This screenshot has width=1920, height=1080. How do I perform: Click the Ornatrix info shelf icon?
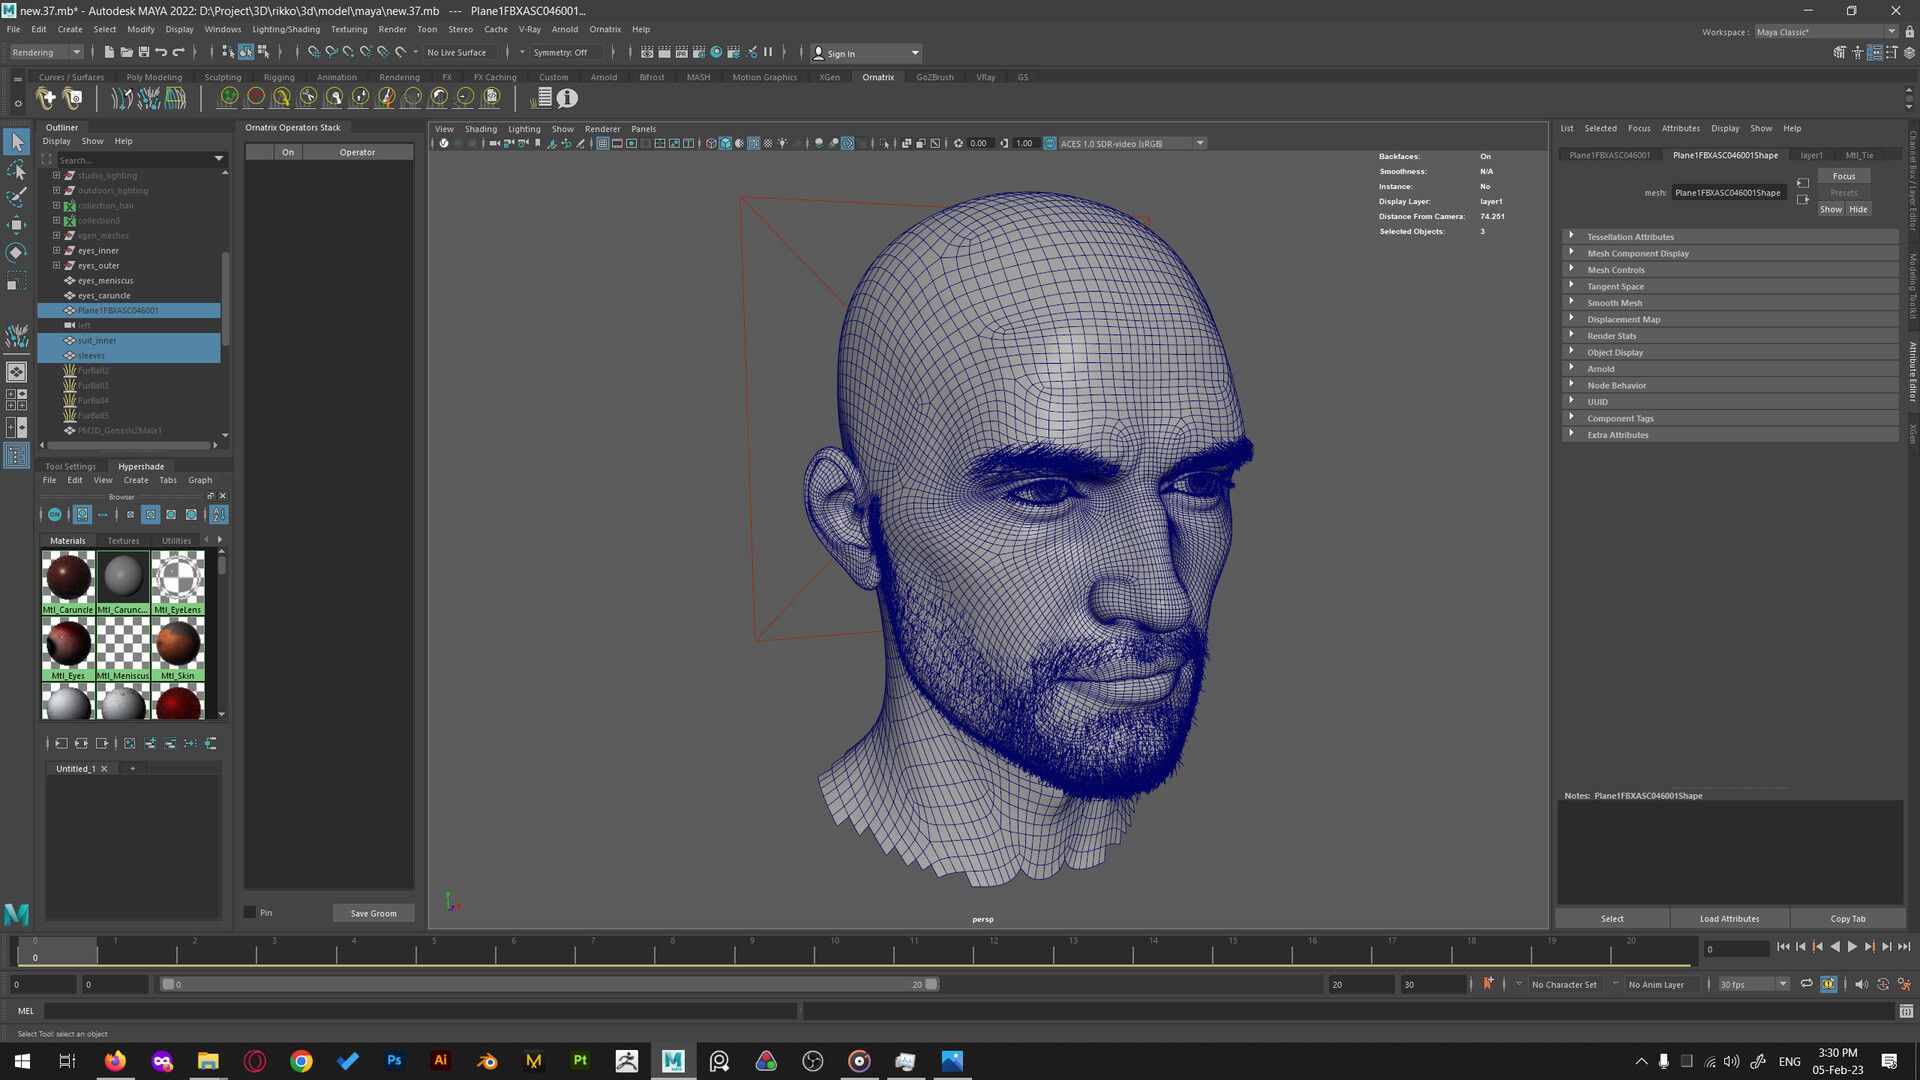567,98
